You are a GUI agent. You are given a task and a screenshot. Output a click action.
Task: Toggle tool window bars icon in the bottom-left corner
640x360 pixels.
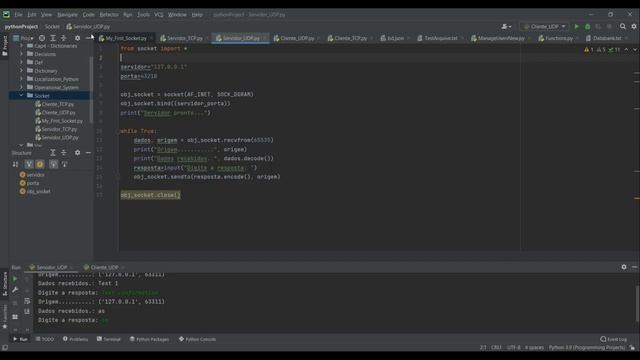coord(4,348)
